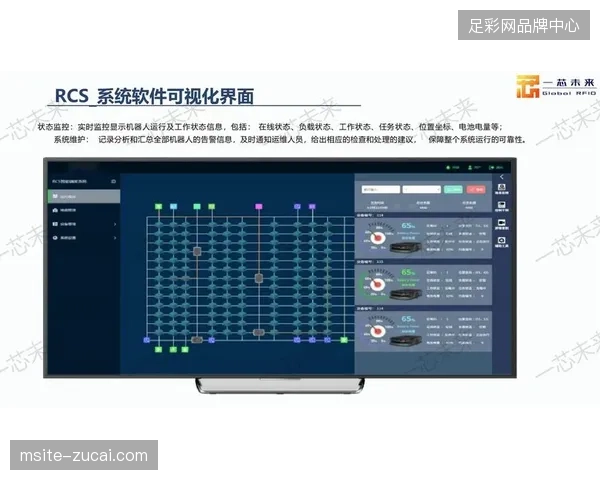600x480 pixels.
Task: Open the fourth sidebar menu with gear icon
Action: (x=84, y=238)
